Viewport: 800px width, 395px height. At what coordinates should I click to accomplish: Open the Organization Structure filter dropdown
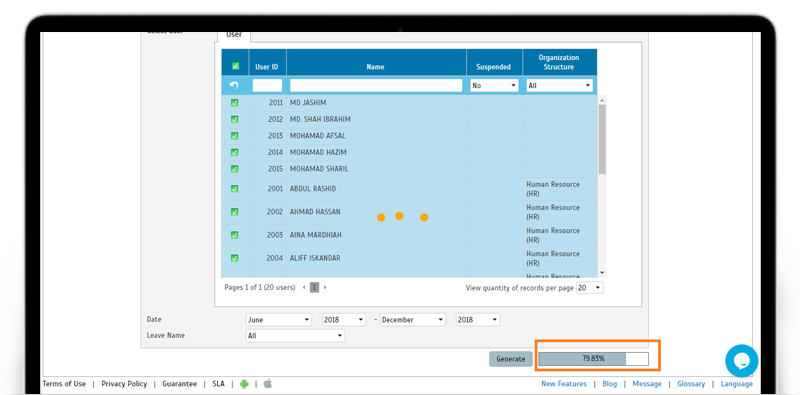[559, 86]
